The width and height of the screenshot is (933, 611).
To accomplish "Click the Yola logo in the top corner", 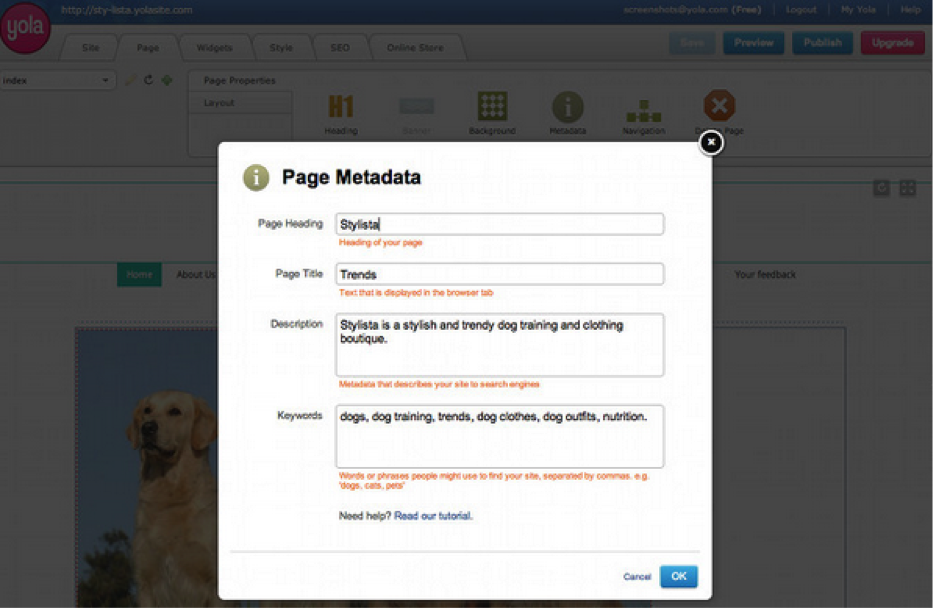I will coord(24,28).
